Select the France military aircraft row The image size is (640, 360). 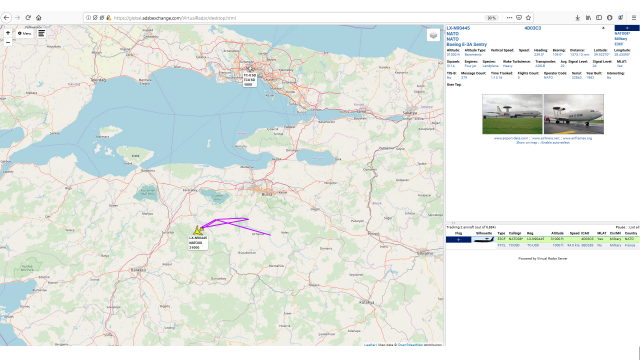click(x=542, y=246)
